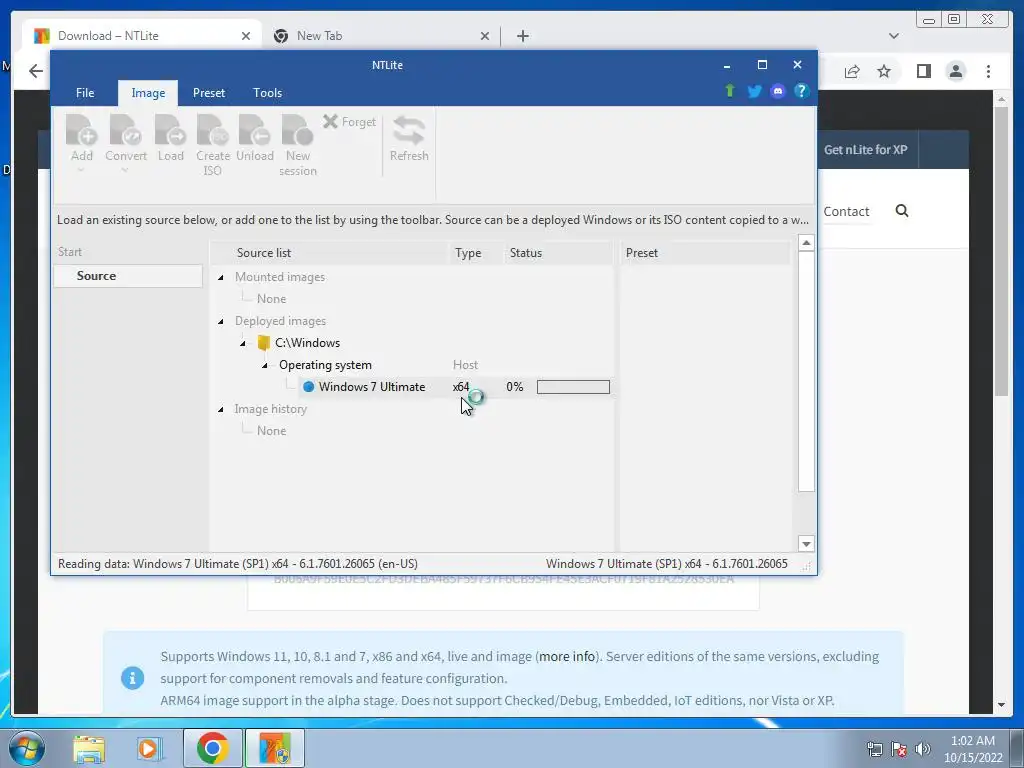Click the Source list column header
1024x768 pixels.
click(x=330, y=253)
